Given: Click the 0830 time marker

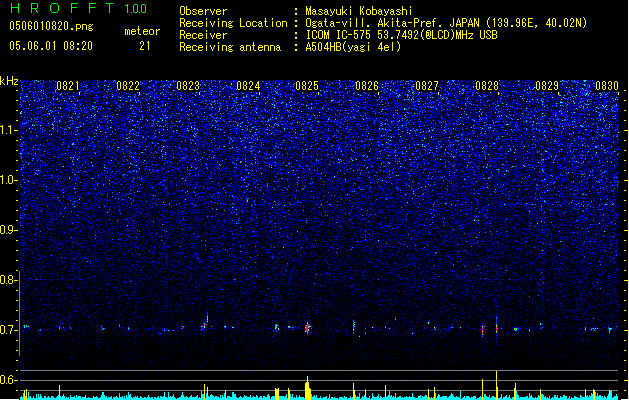Looking at the screenshot, I should click(x=607, y=86).
